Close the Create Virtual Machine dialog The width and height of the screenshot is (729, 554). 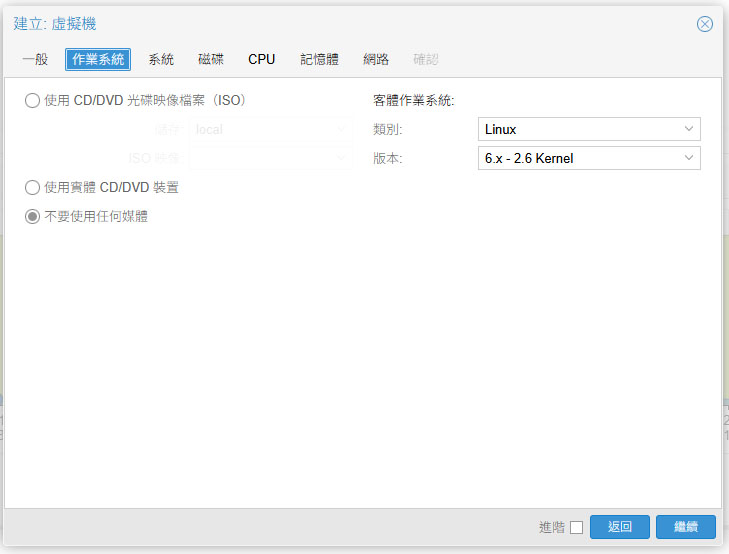705,24
